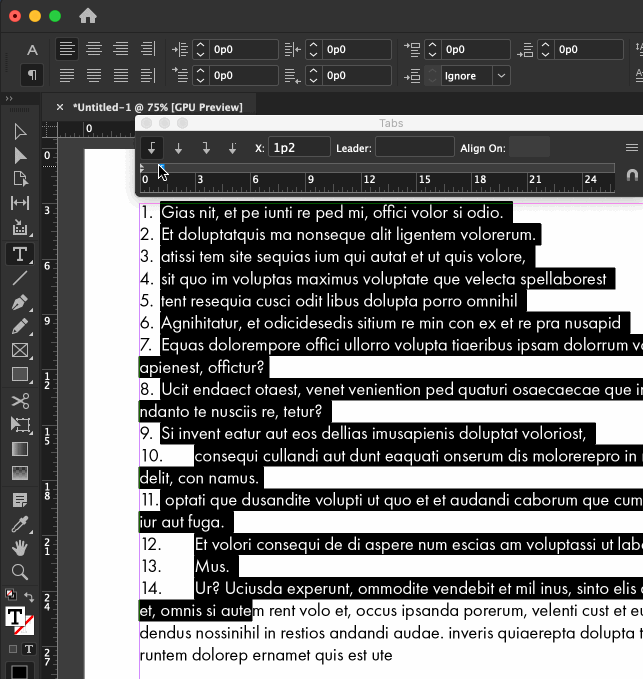Click the Home icon
The height and width of the screenshot is (679, 643).
point(87,16)
